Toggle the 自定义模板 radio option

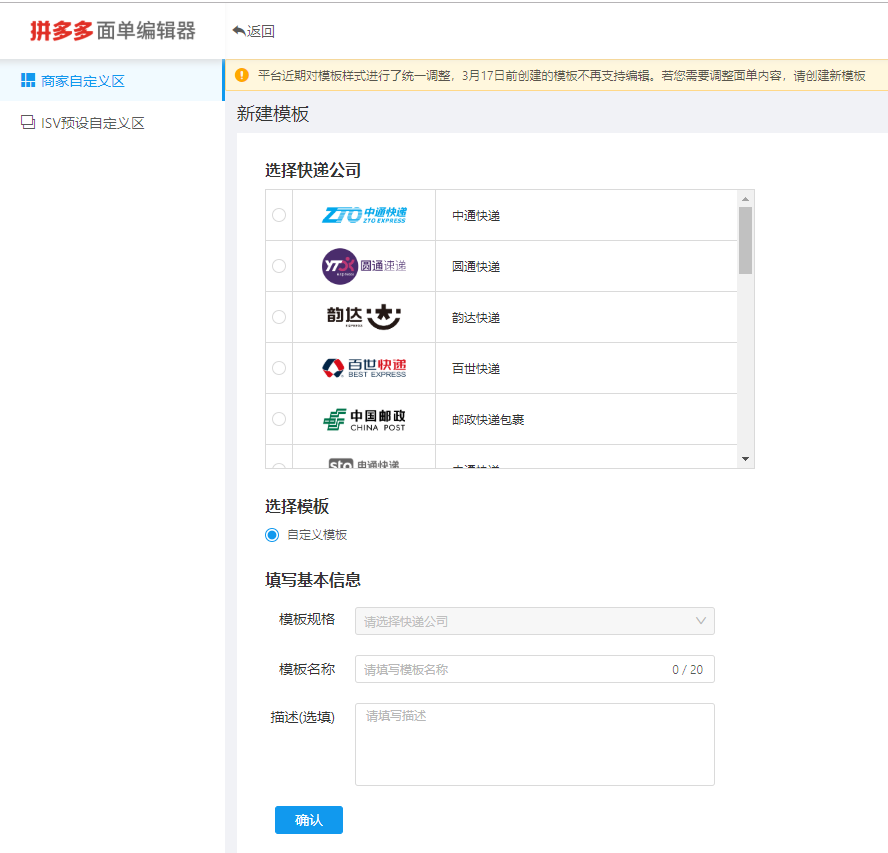coord(272,535)
